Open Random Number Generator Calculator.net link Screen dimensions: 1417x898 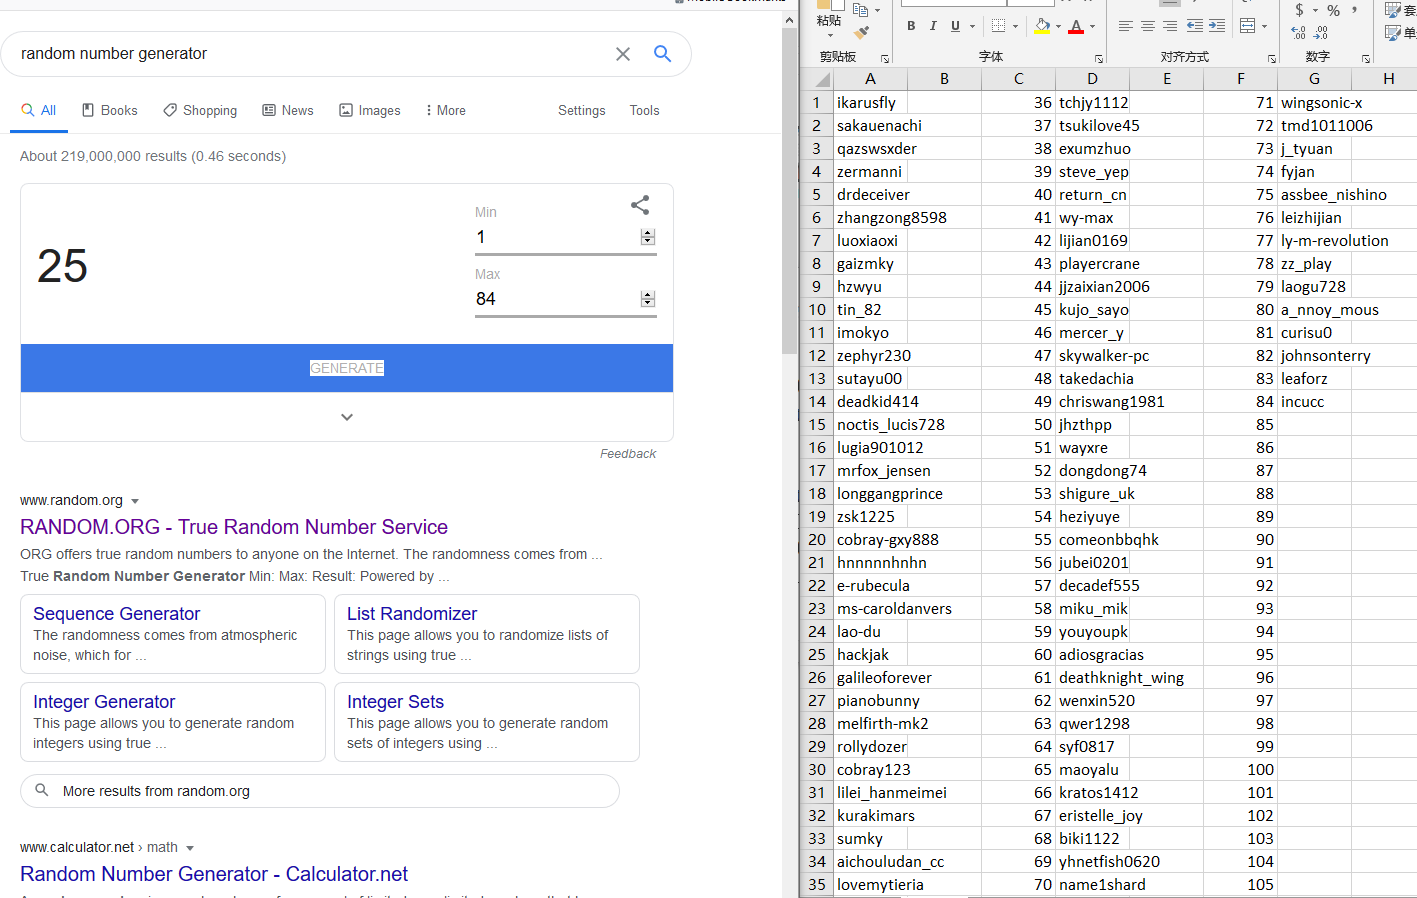tap(214, 874)
